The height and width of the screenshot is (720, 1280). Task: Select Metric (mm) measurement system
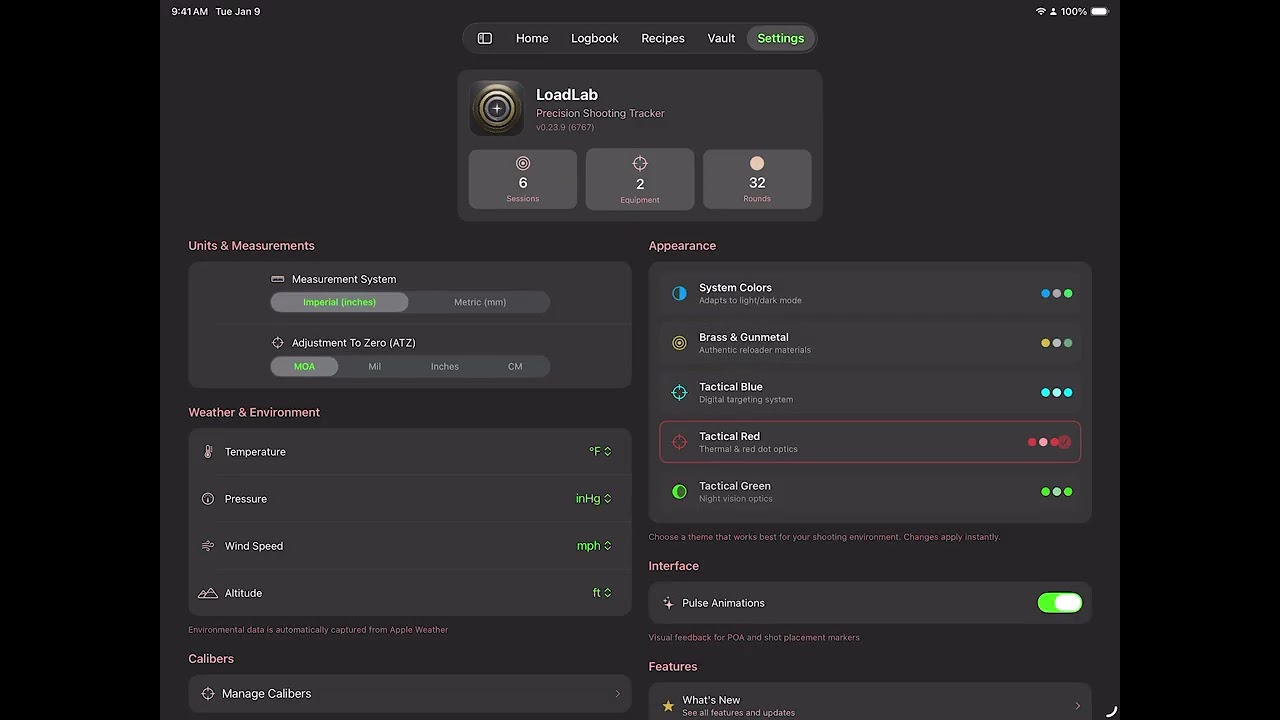pyautogui.click(x=480, y=302)
